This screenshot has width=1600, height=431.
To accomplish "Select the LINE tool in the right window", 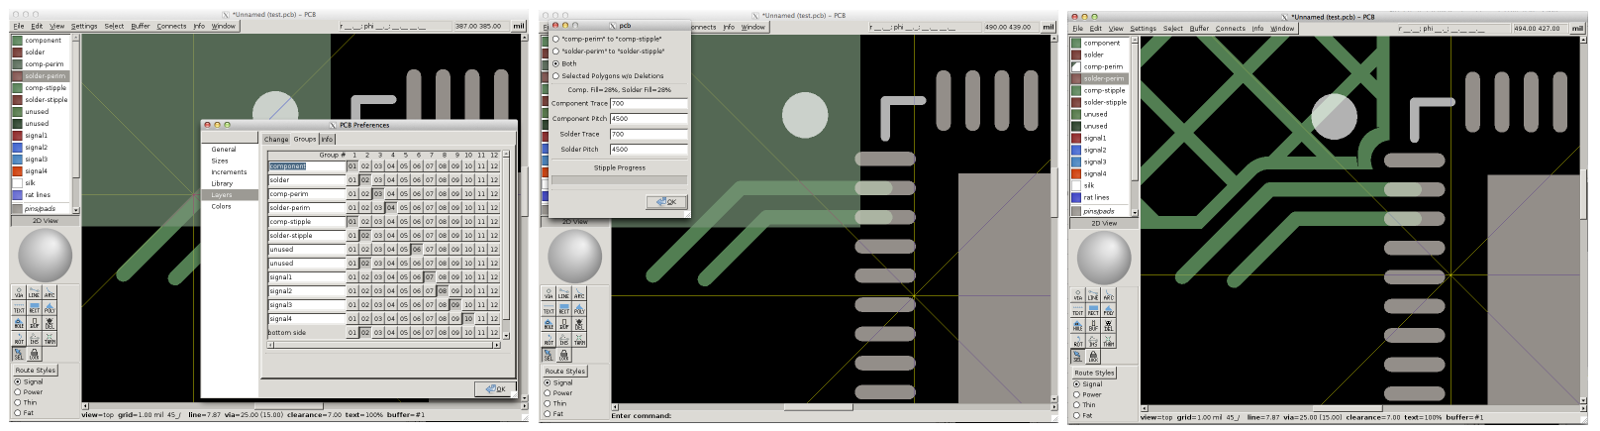I will coord(1093,296).
